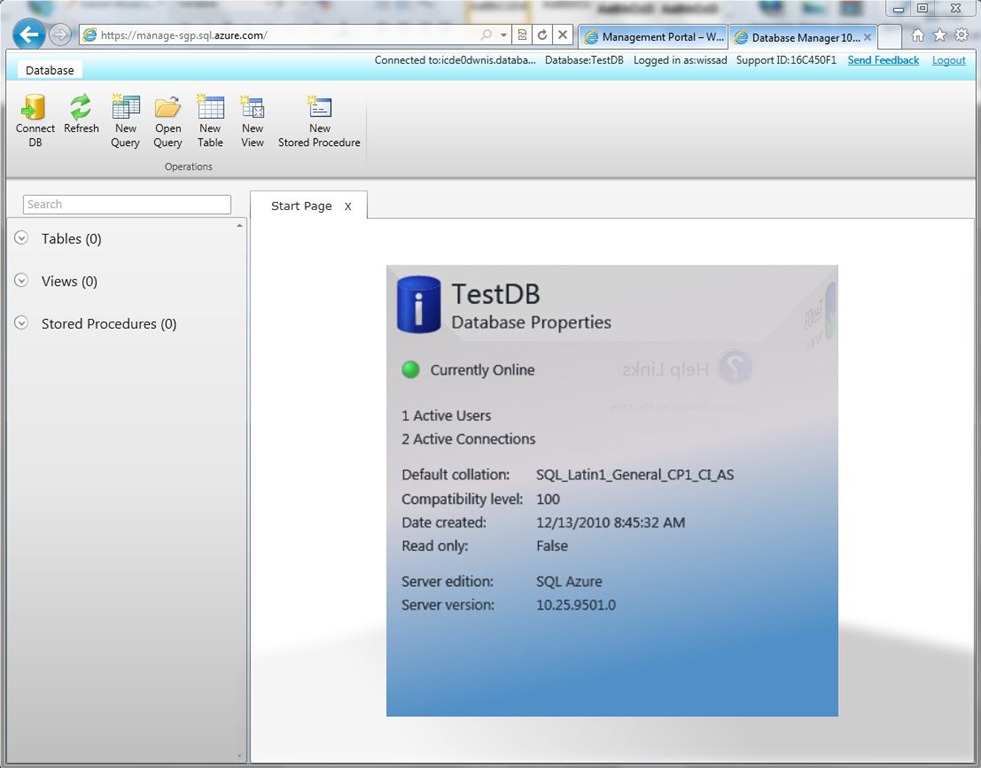This screenshot has height=768, width=981.
Task: Click the faded Help Links question icon
Action: (x=736, y=368)
